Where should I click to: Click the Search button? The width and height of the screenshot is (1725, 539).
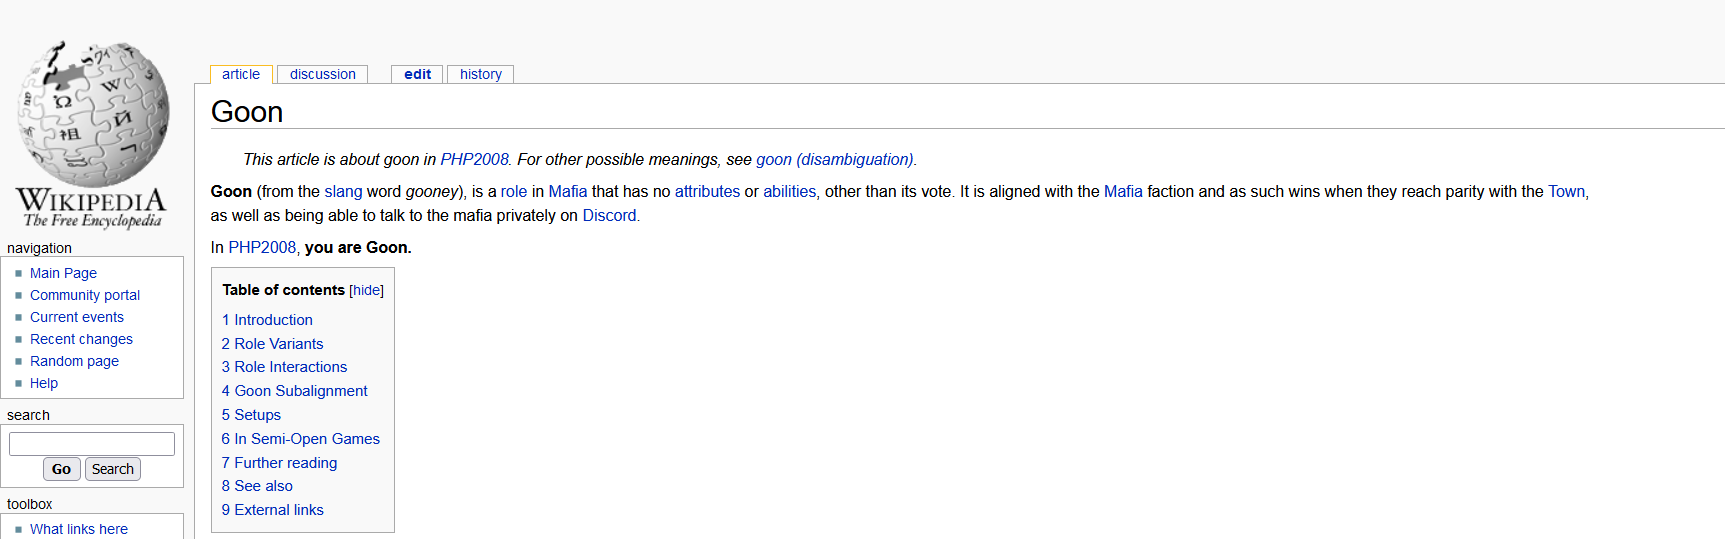pyautogui.click(x=113, y=469)
